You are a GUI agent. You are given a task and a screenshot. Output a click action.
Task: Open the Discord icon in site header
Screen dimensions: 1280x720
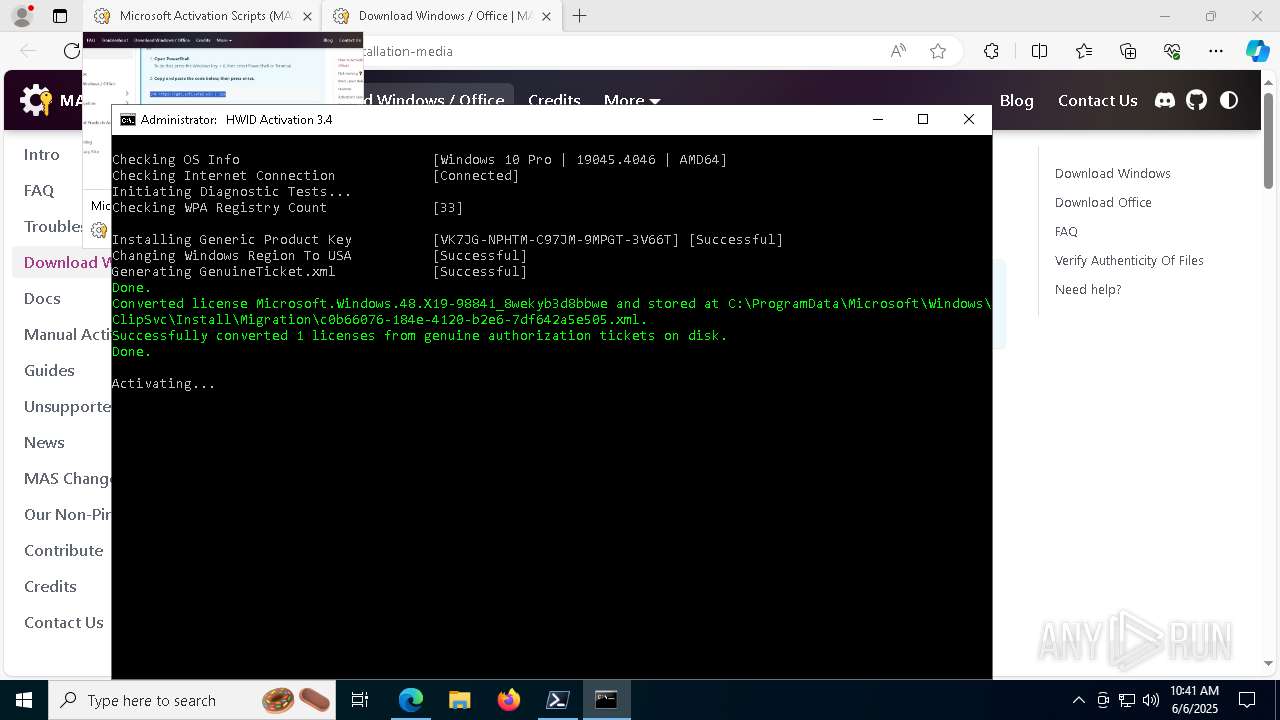pyautogui.click(x=1165, y=100)
